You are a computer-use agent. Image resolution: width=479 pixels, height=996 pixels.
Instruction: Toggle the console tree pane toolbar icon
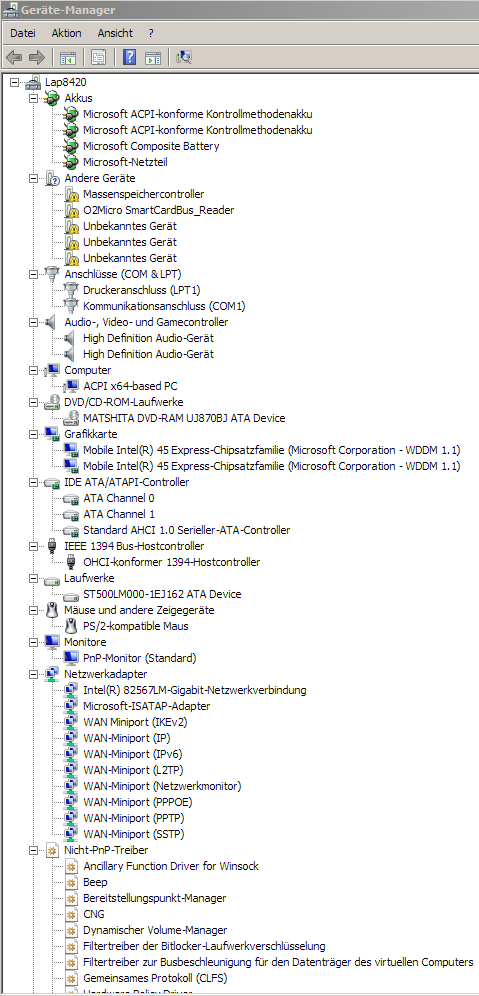click(x=68, y=58)
